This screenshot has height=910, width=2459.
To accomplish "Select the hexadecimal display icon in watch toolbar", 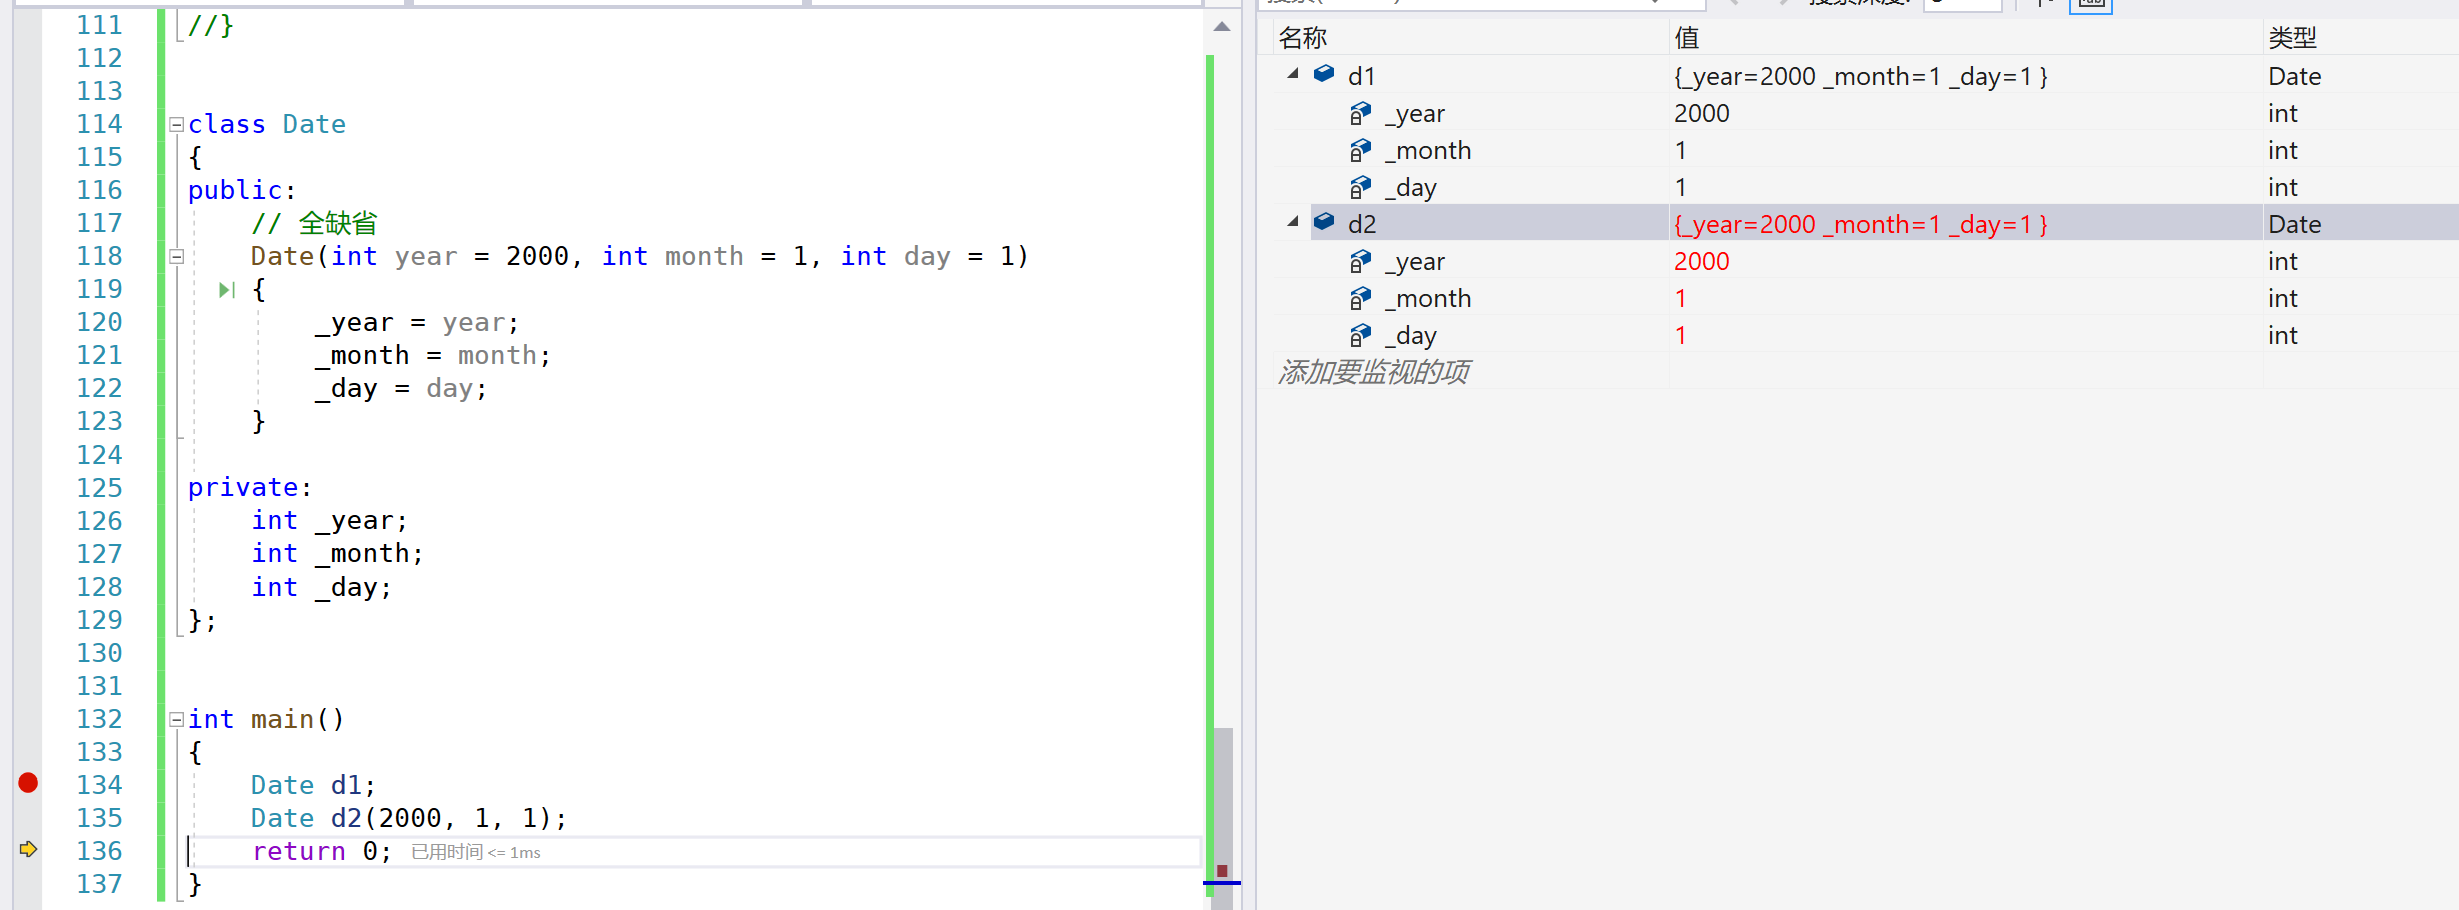I will [x=2091, y=6].
